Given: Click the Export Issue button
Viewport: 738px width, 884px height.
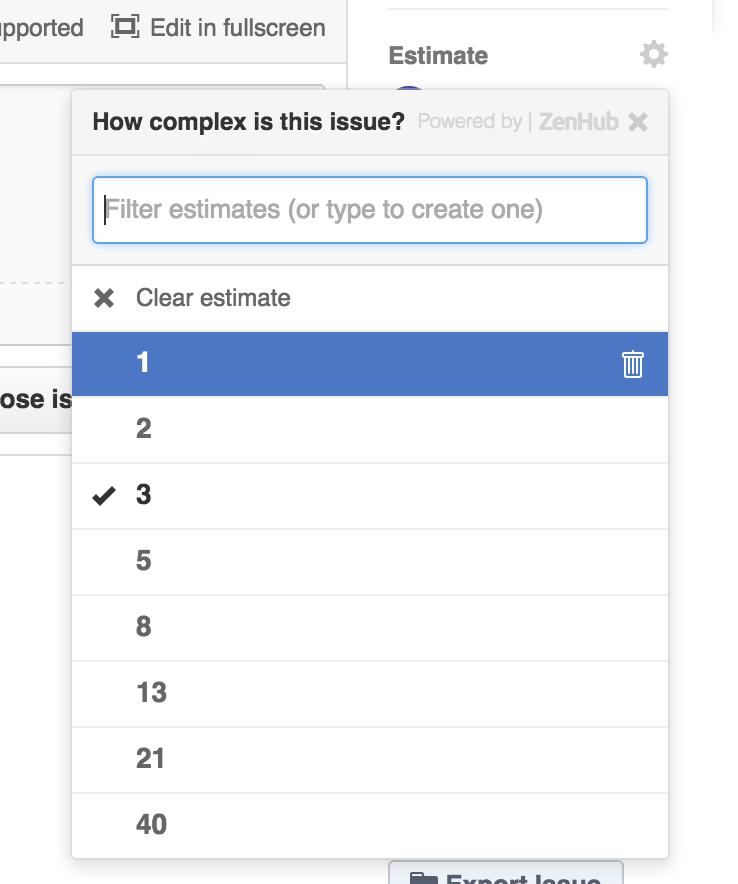Looking at the screenshot, I should click(x=505, y=874).
